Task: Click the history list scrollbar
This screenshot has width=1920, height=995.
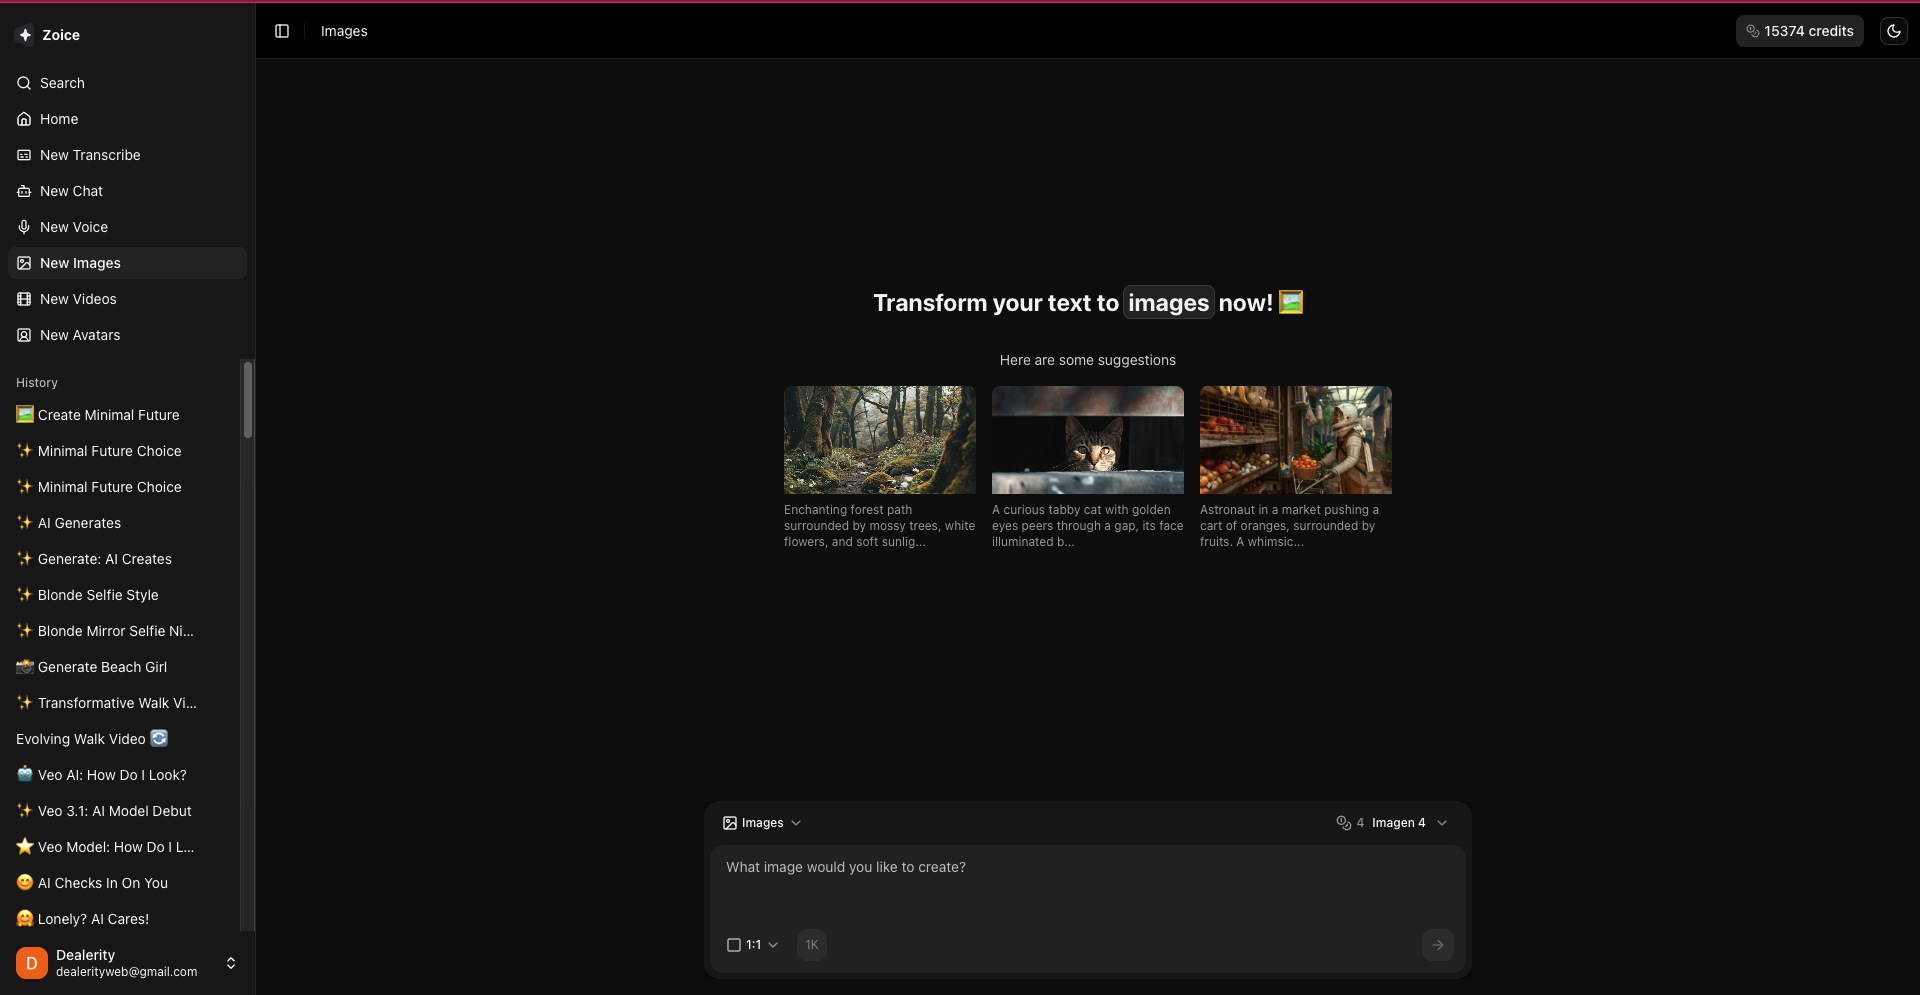Action: click(248, 400)
